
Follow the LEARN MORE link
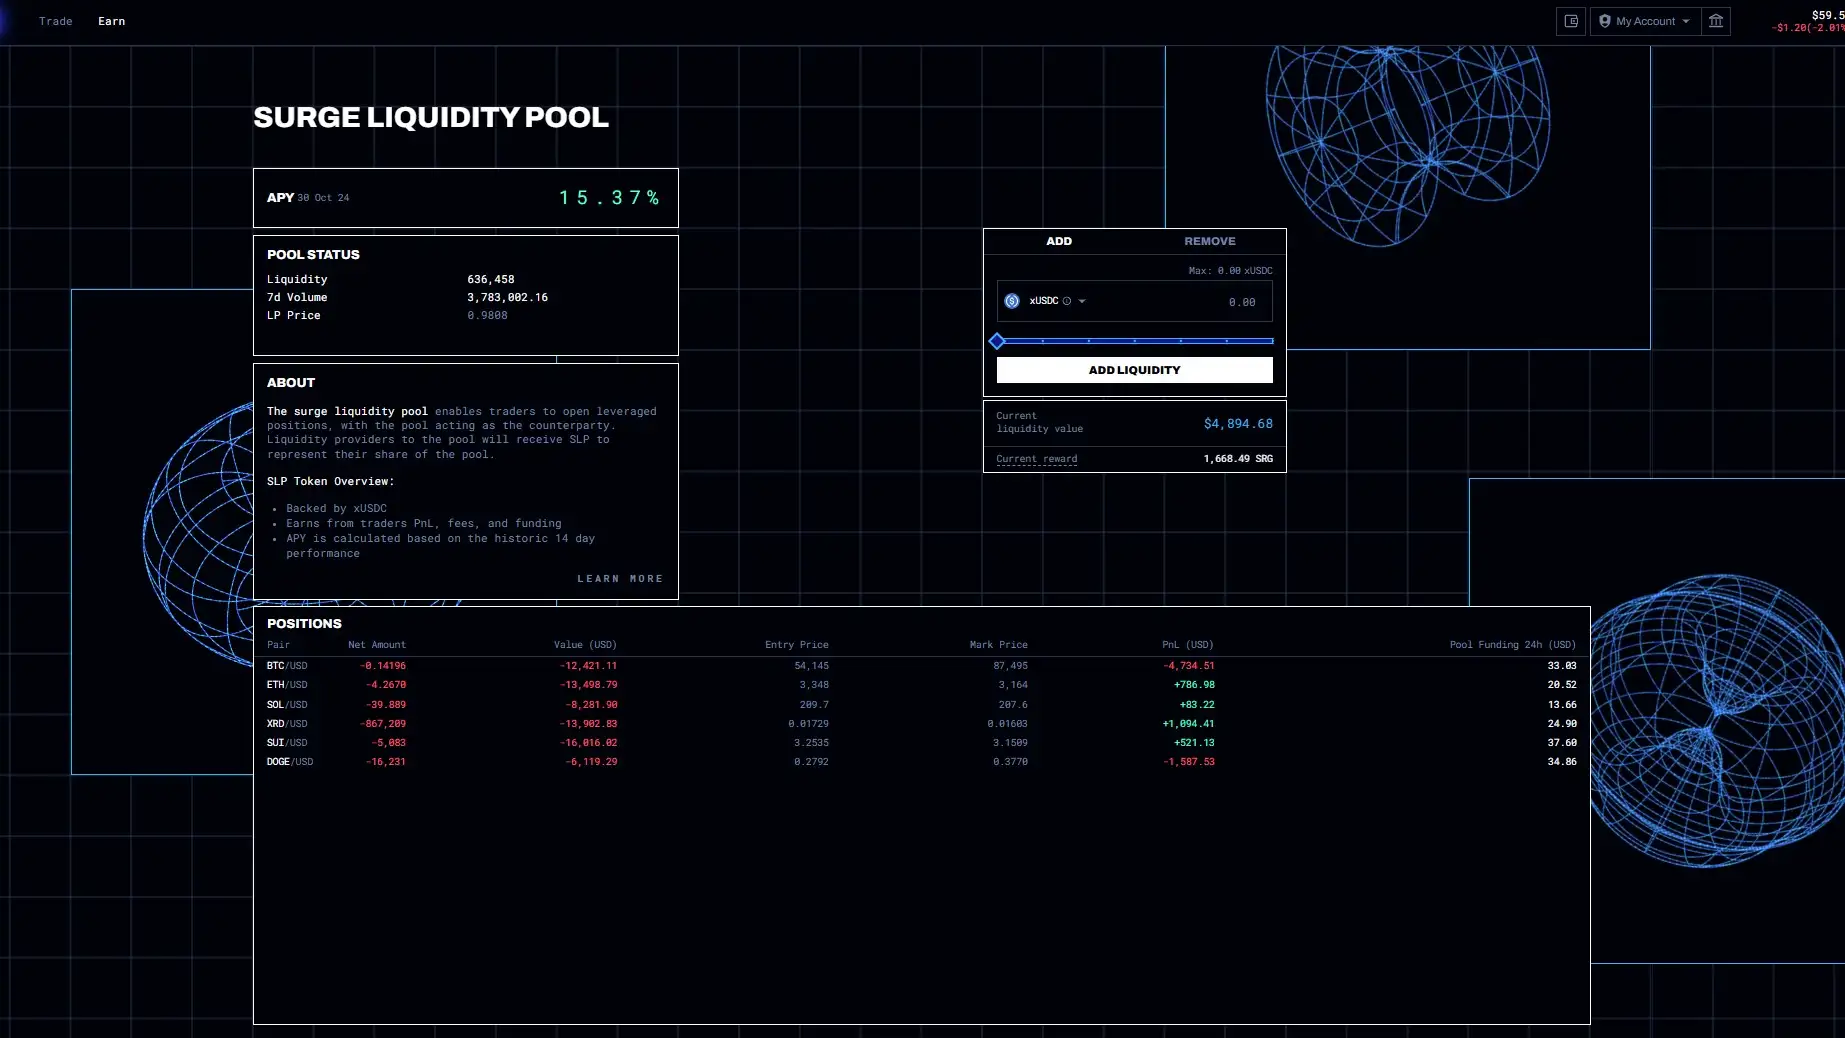click(620, 579)
